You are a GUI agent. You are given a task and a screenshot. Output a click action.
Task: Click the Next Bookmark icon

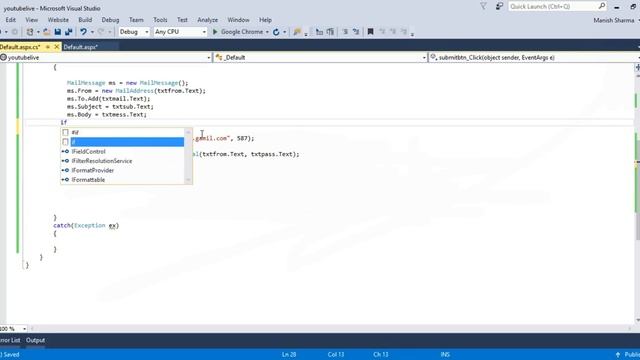click(393, 32)
